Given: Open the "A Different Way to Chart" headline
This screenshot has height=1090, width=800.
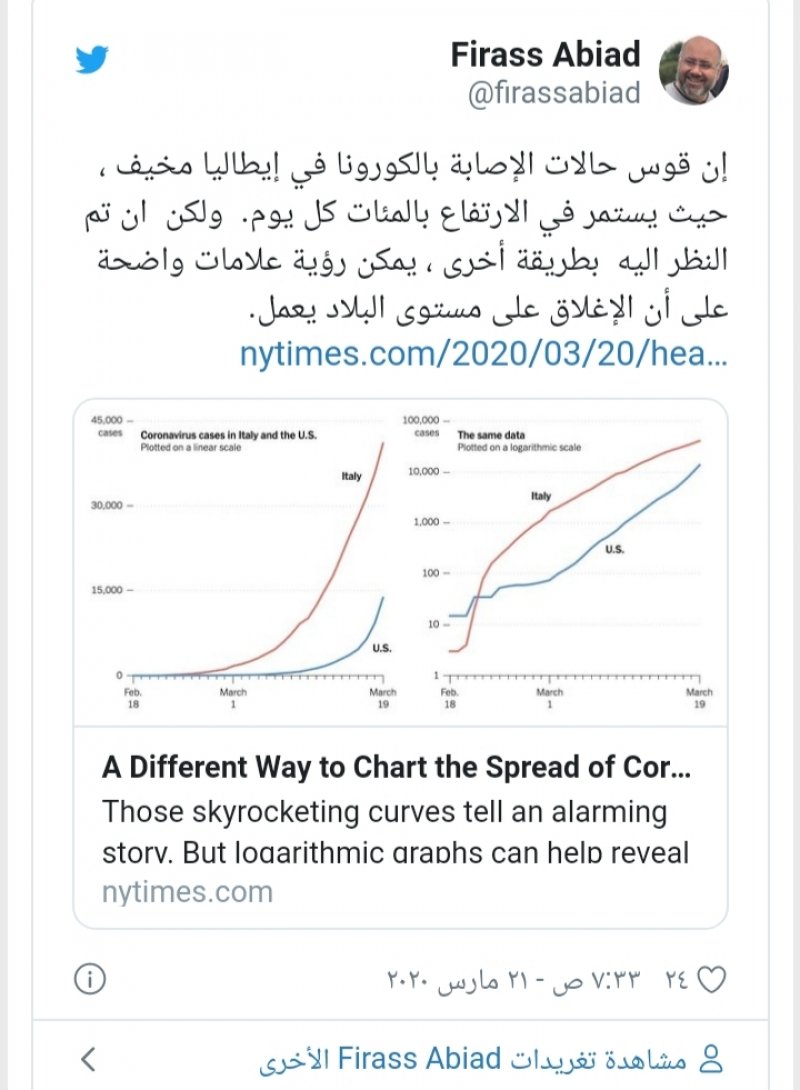Looking at the screenshot, I should (396, 768).
